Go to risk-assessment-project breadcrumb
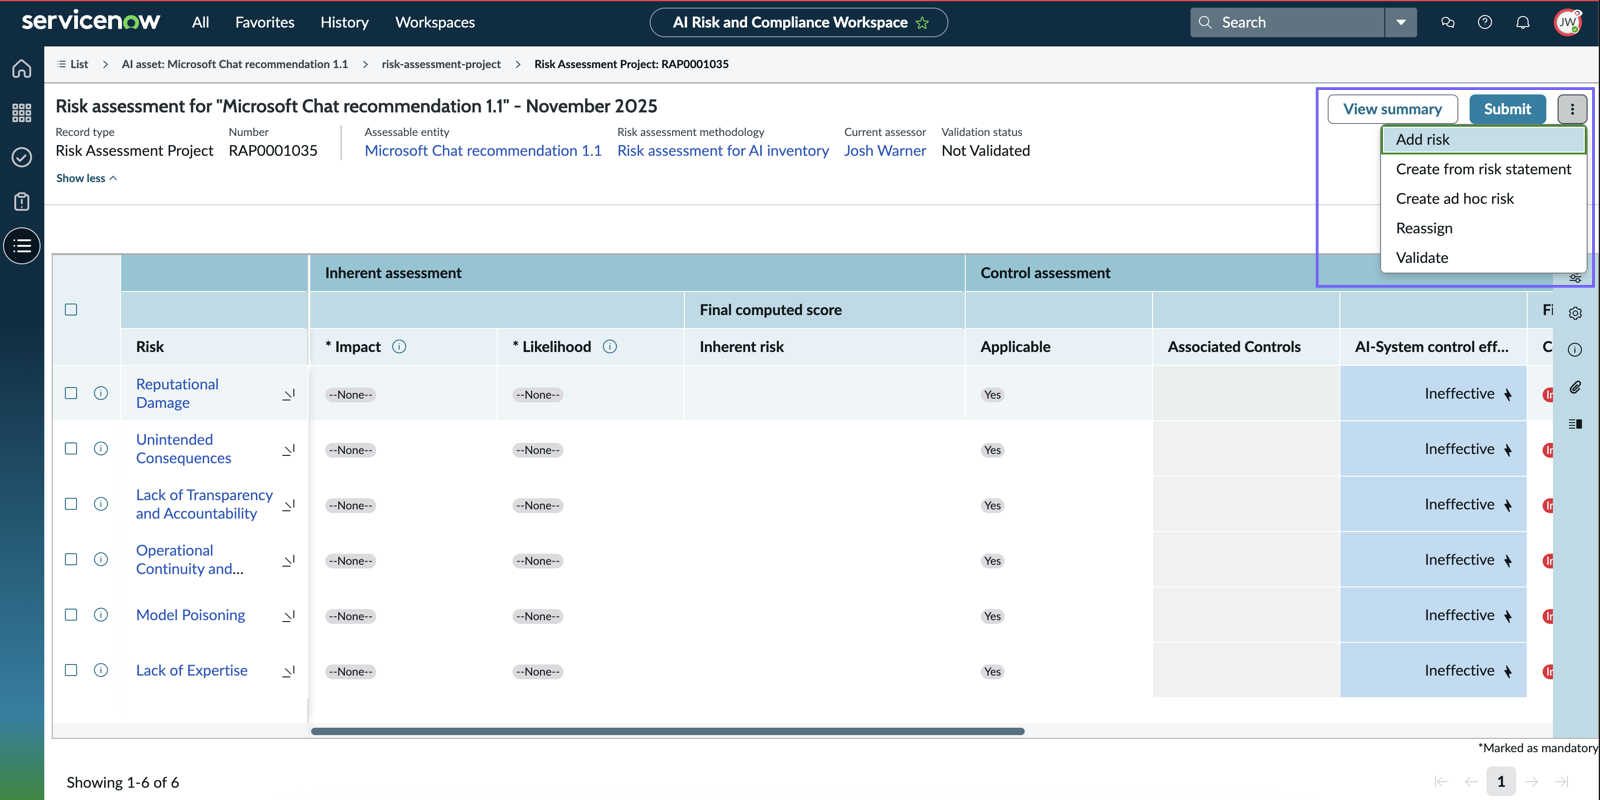The image size is (1600, 800). 441,64
